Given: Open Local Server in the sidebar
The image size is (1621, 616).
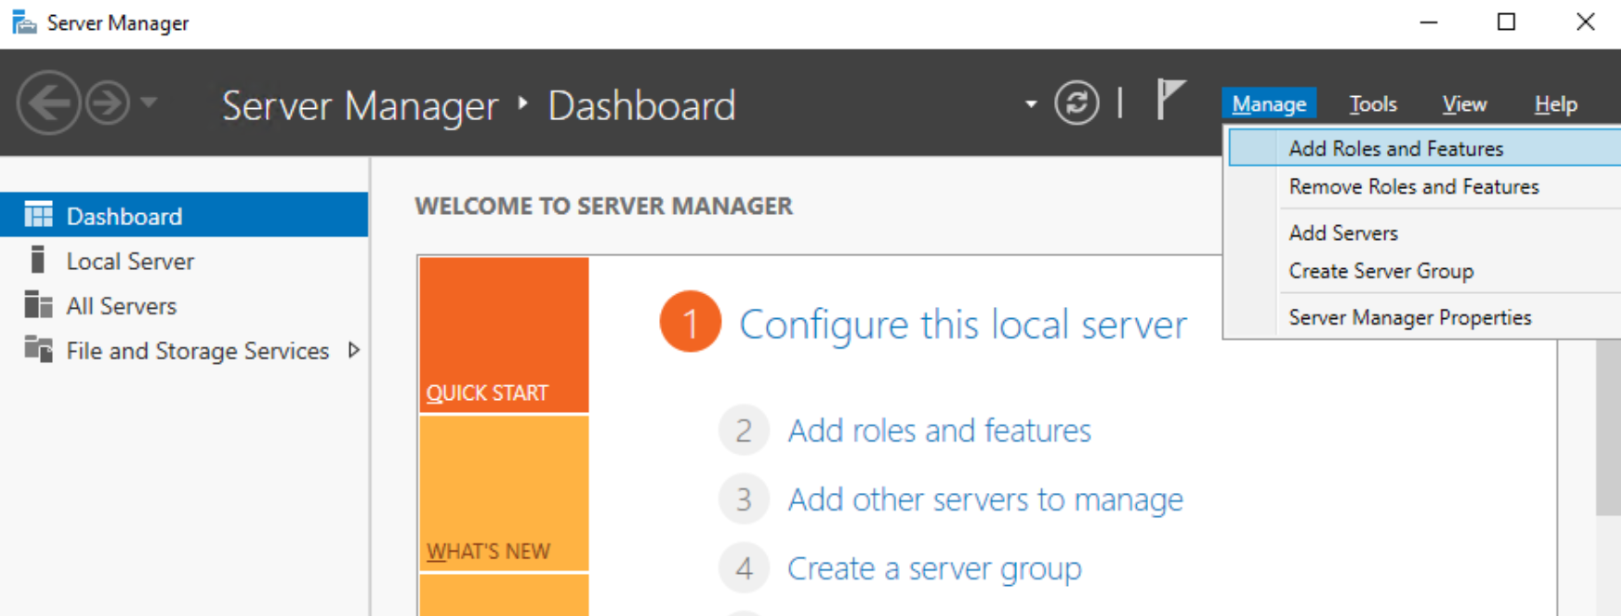Looking at the screenshot, I should [x=184, y=261].
